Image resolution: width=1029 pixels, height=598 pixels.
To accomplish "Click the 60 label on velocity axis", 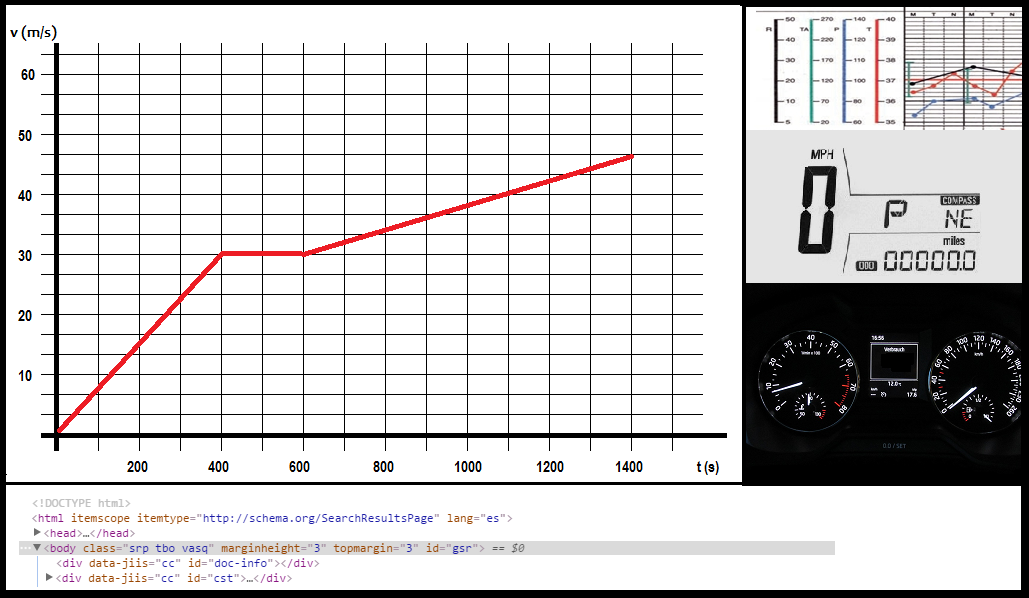I will [x=28, y=75].
